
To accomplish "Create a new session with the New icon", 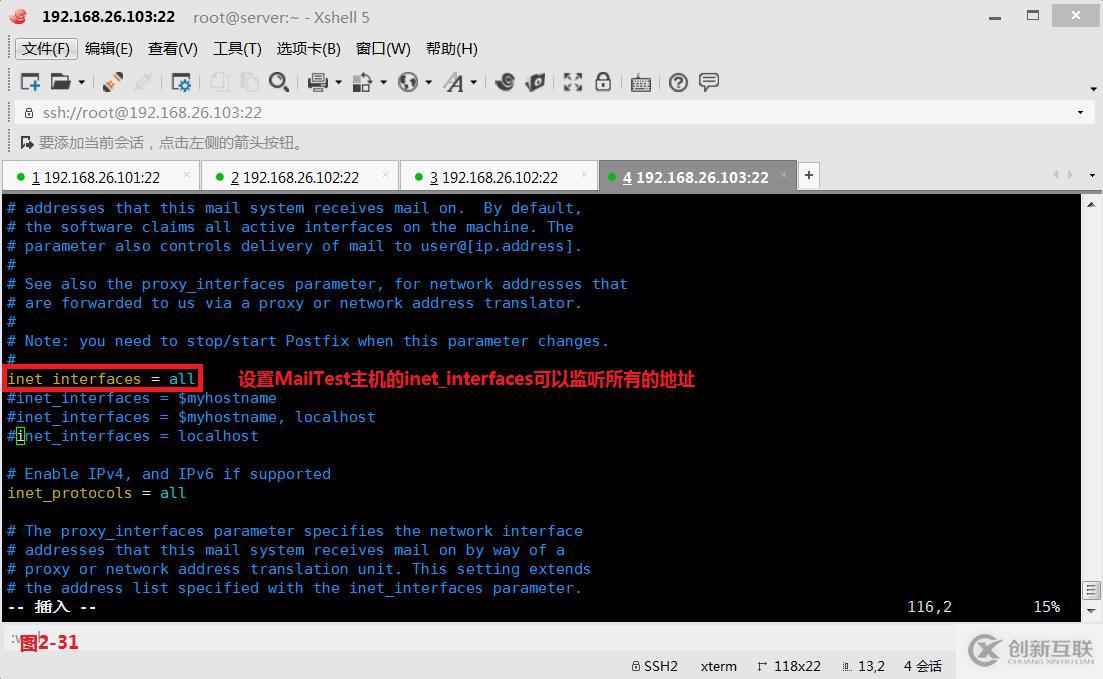I will point(30,82).
